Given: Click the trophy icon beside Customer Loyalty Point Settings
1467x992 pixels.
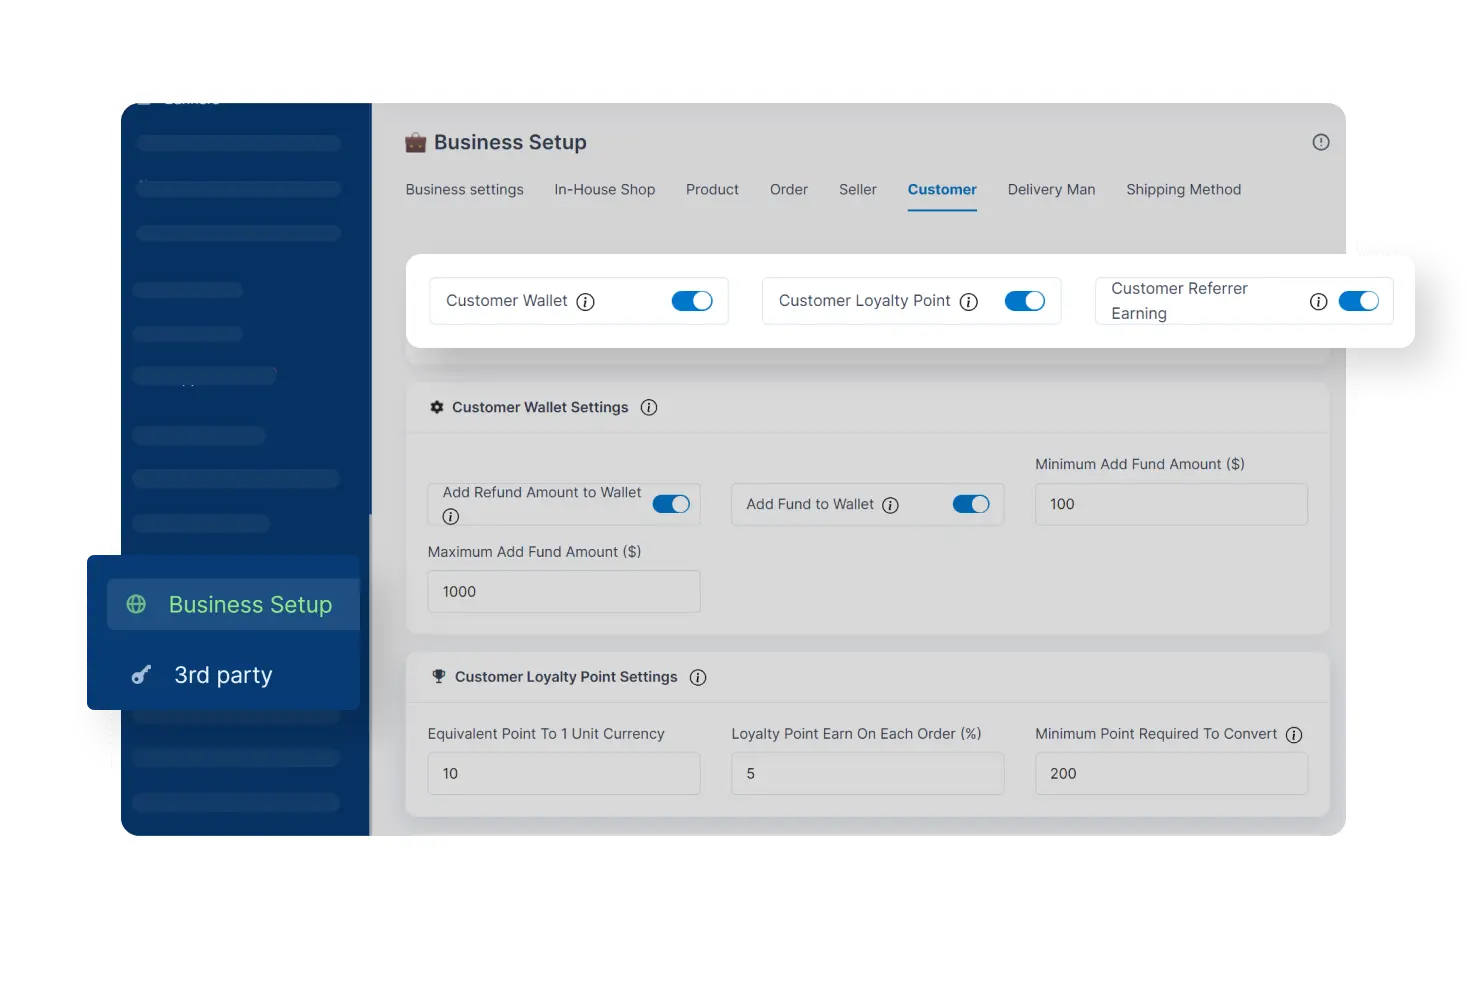Looking at the screenshot, I should [x=437, y=677].
